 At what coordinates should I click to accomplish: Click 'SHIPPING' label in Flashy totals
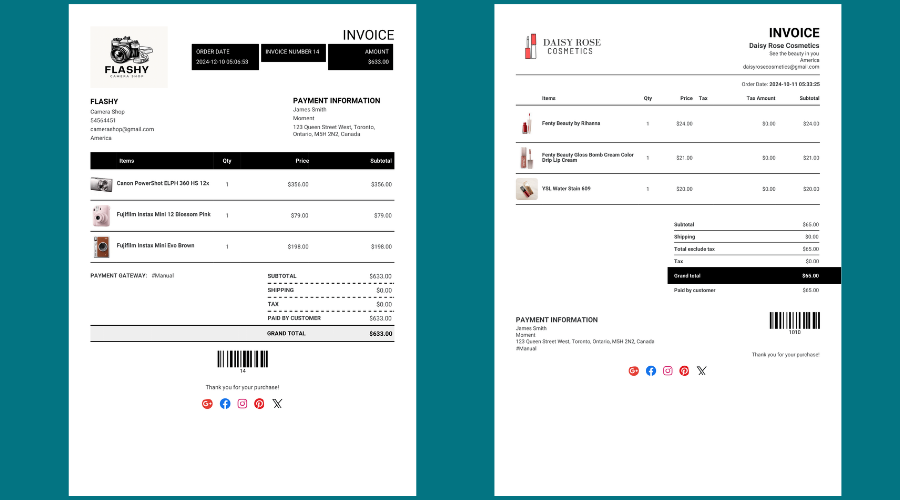point(281,290)
